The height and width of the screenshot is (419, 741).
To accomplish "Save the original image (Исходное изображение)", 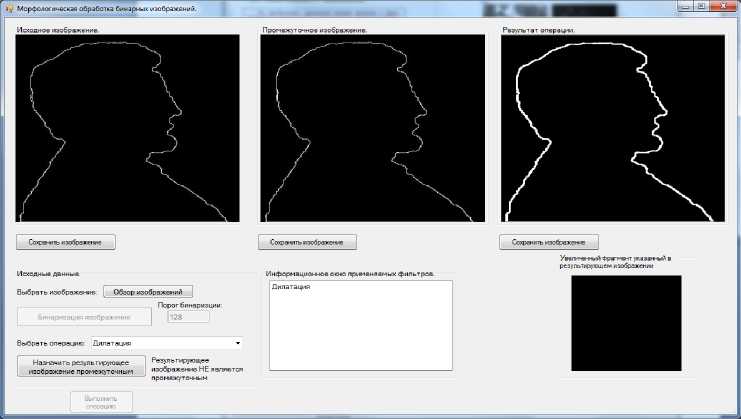I will [x=66, y=242].
